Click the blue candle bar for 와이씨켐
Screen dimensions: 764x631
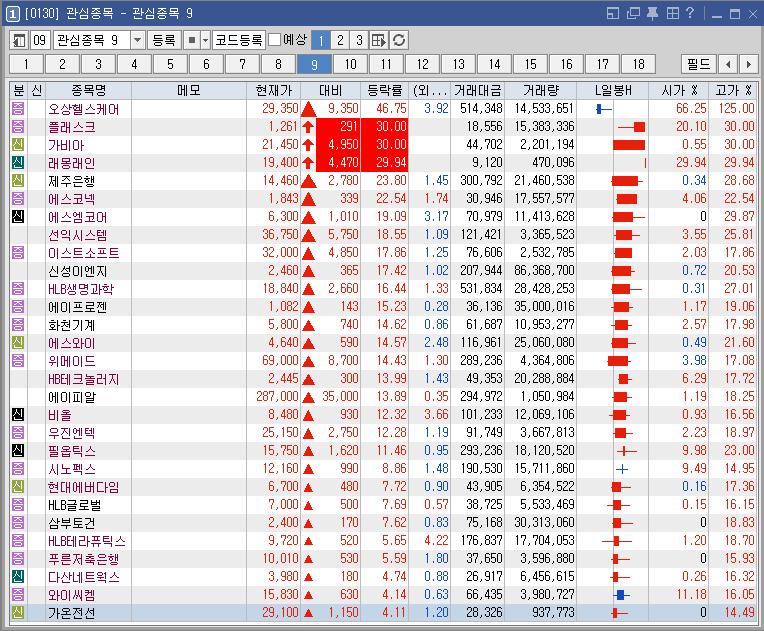click(x=620, y=595)
